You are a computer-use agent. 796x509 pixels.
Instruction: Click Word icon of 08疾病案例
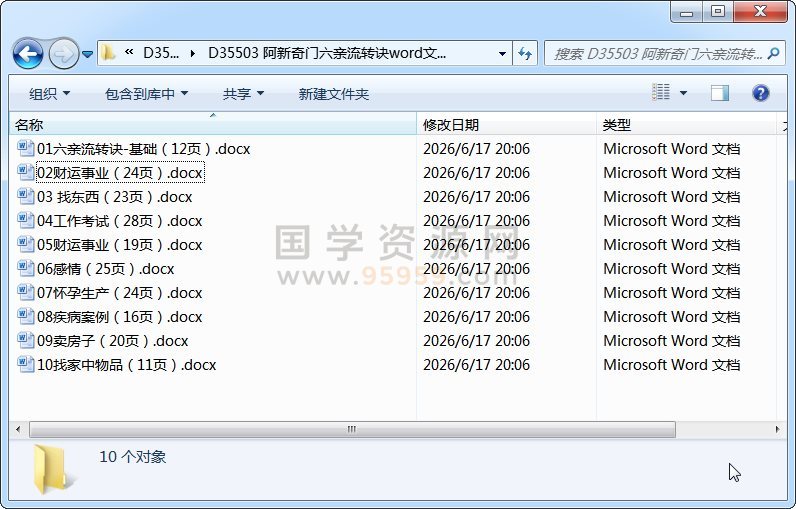pos(25,316)
